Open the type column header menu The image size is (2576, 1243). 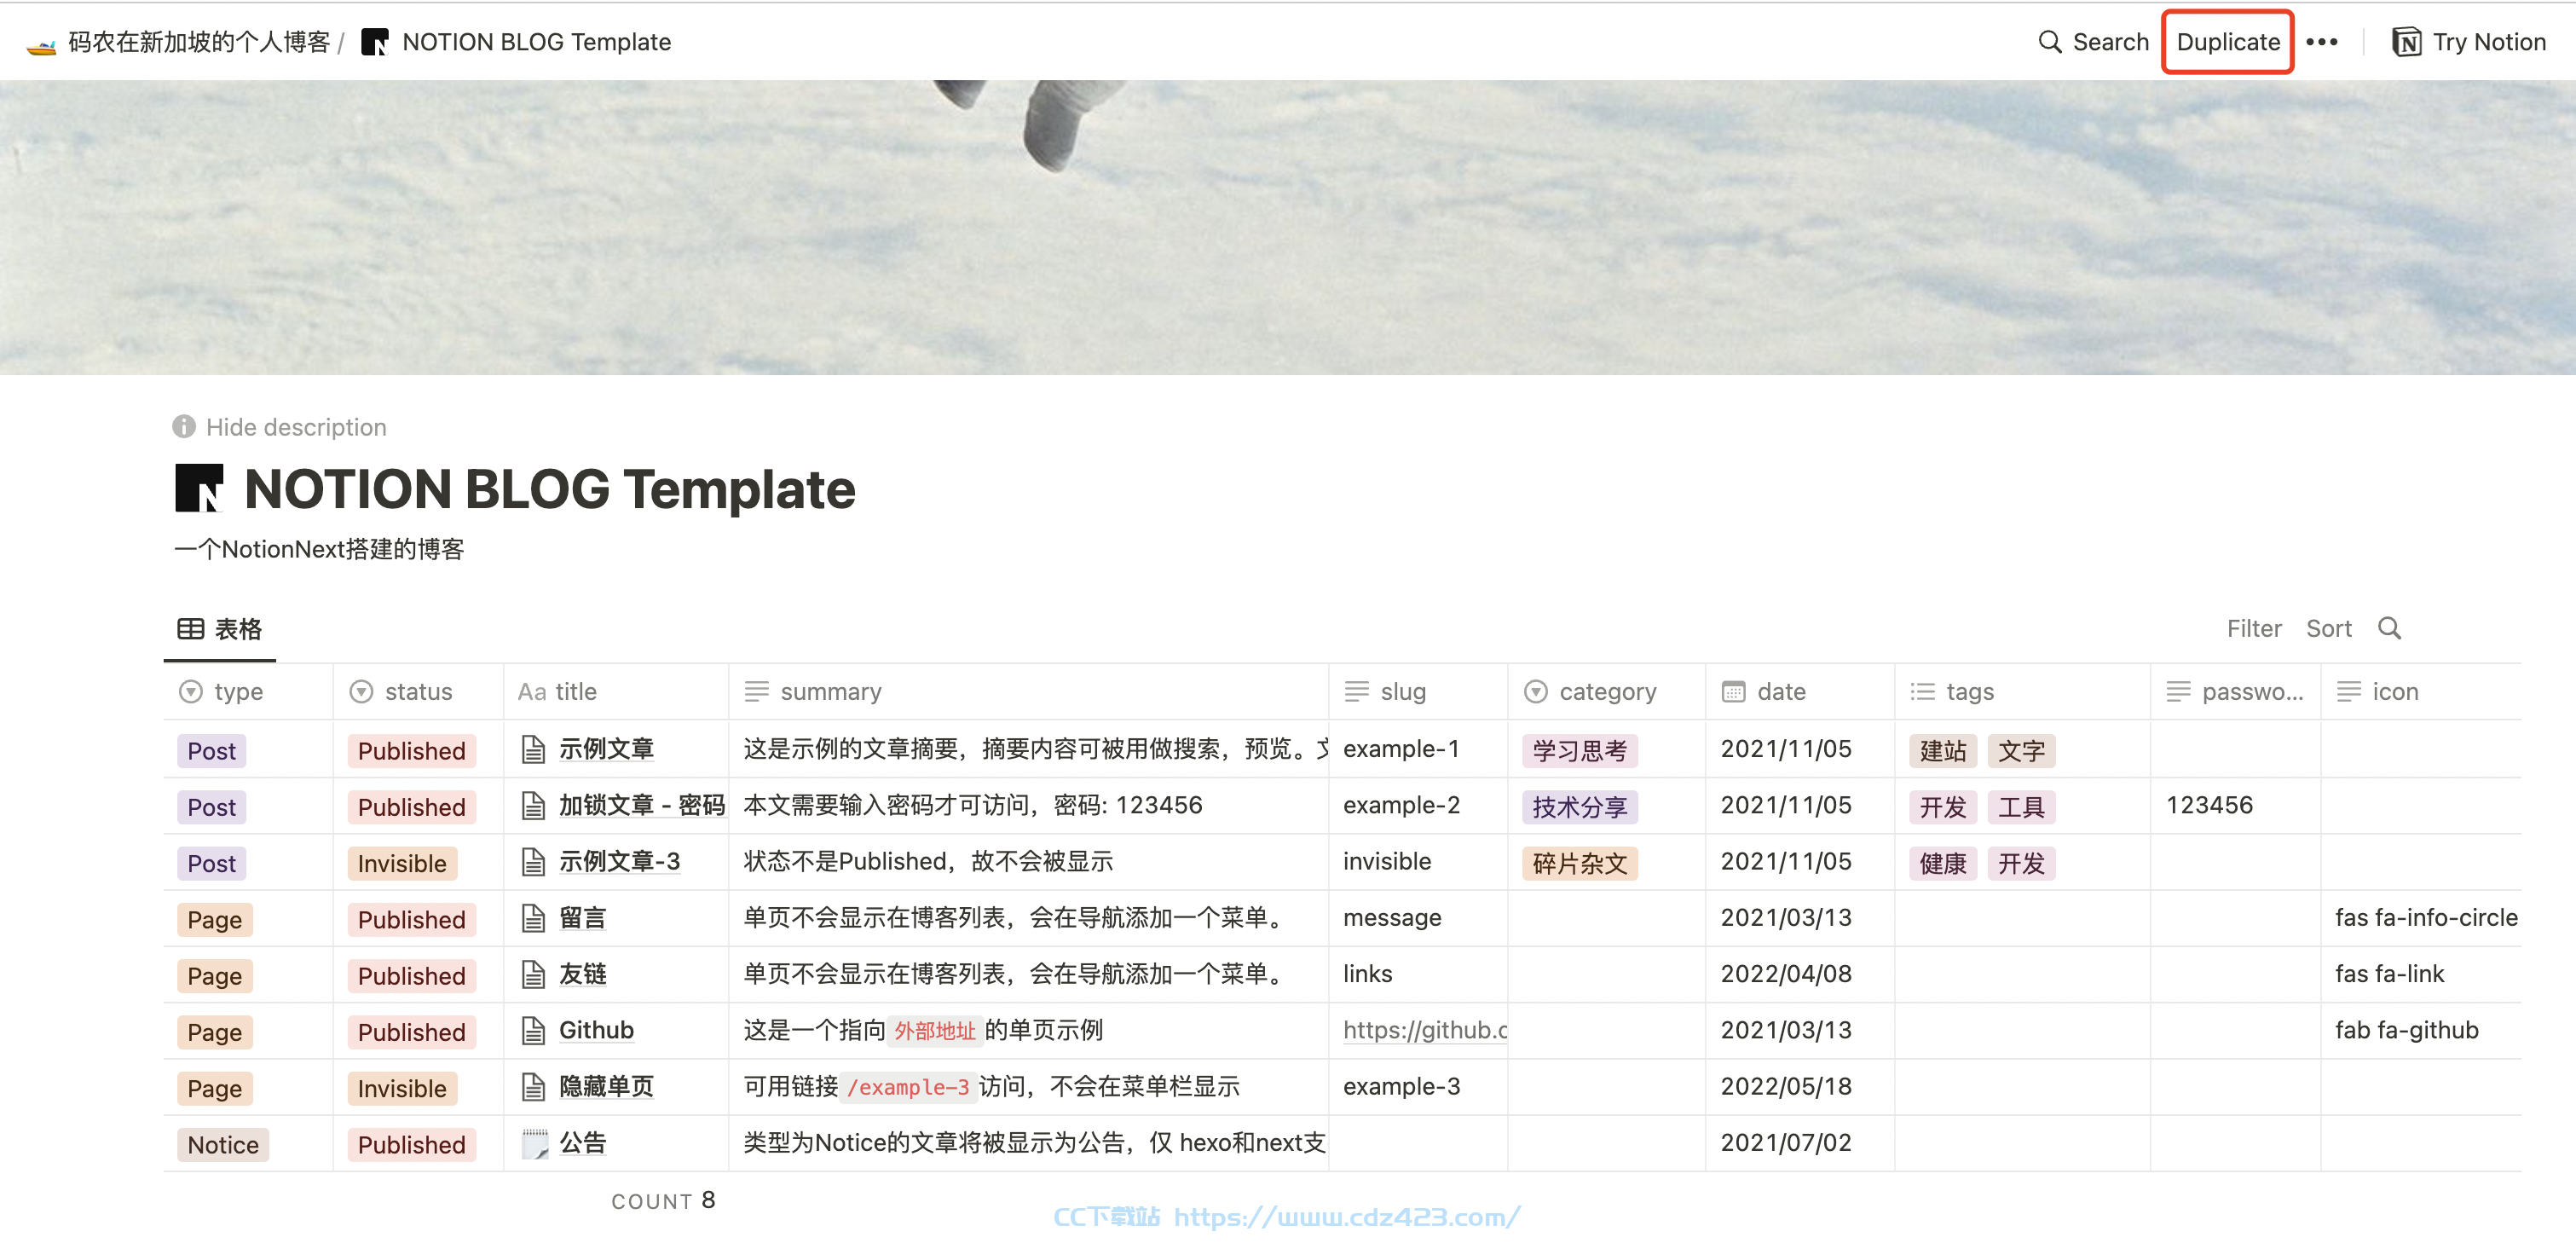[x=248, y=691]
